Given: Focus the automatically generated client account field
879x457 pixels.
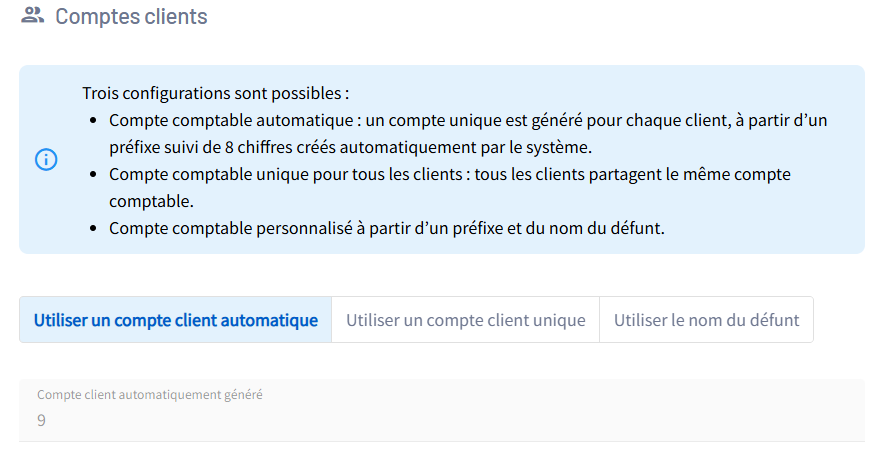Looking at the screenshot, I should [x=441, y=420].
